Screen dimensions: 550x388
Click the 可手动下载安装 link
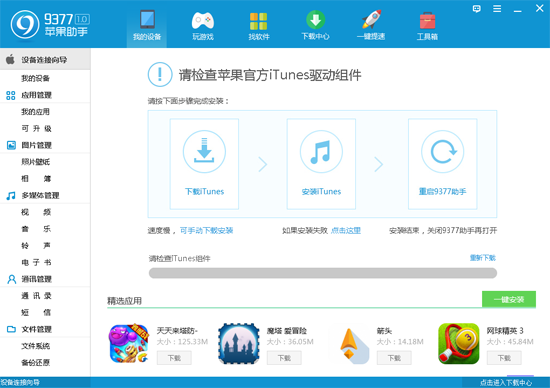point(207,230)
